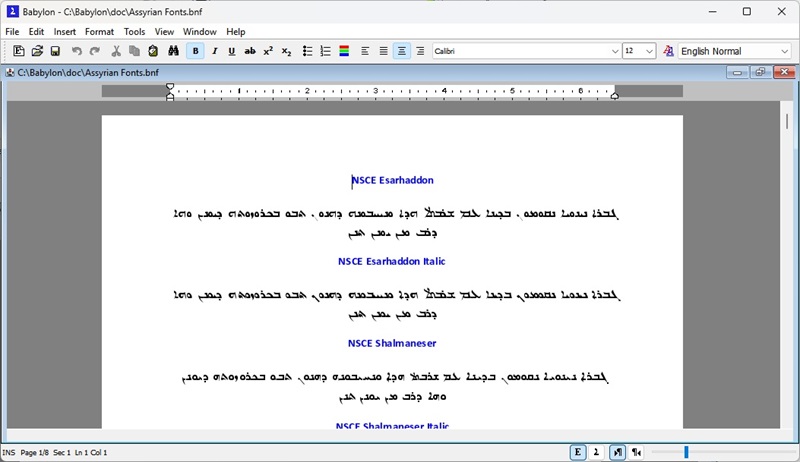This screenshot has width=800, height=462.
Task: Click the NSCE Esarhaddon heading
Action: (392, 180)
